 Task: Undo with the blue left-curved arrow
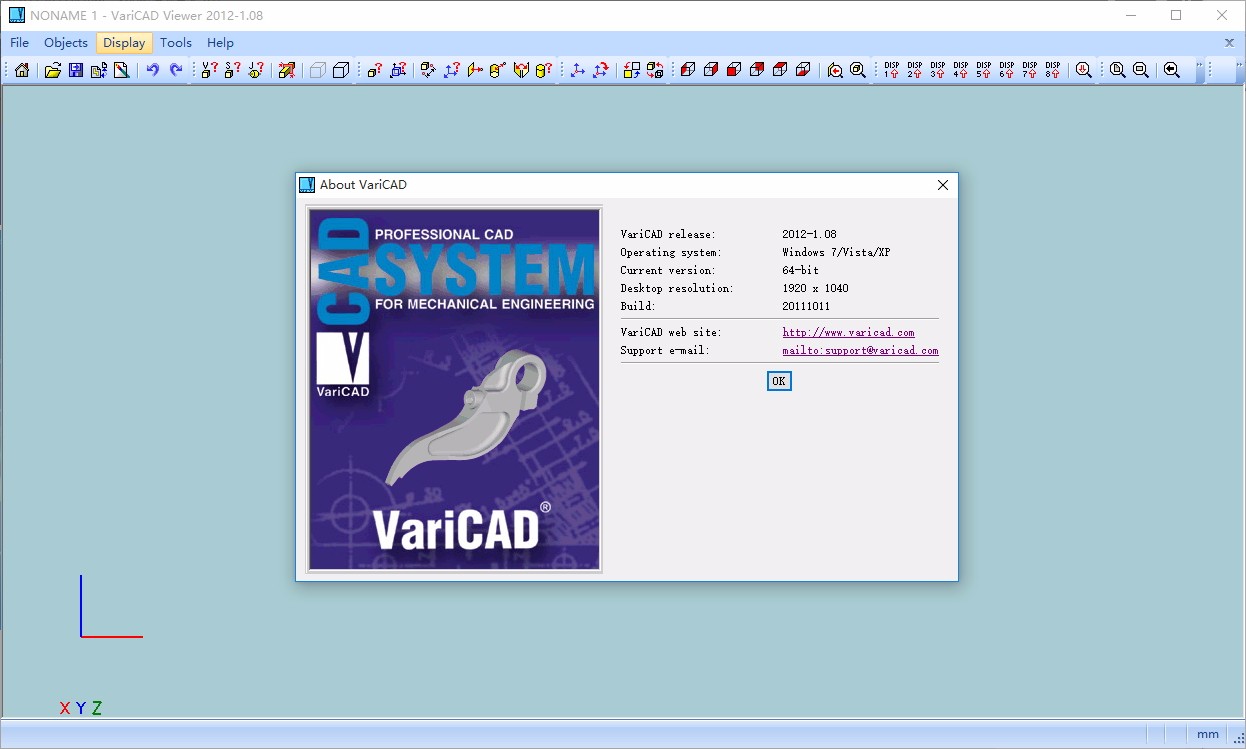tap(152, 70)
